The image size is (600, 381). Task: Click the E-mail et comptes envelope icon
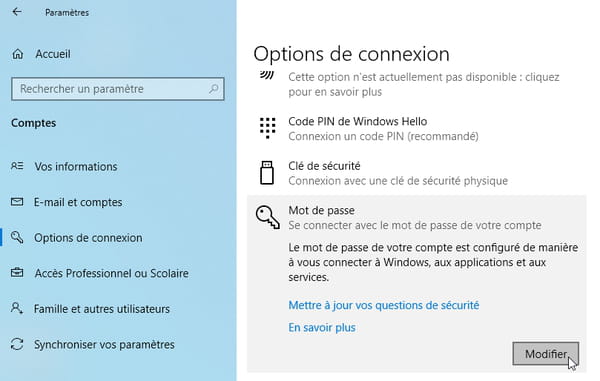17,202
